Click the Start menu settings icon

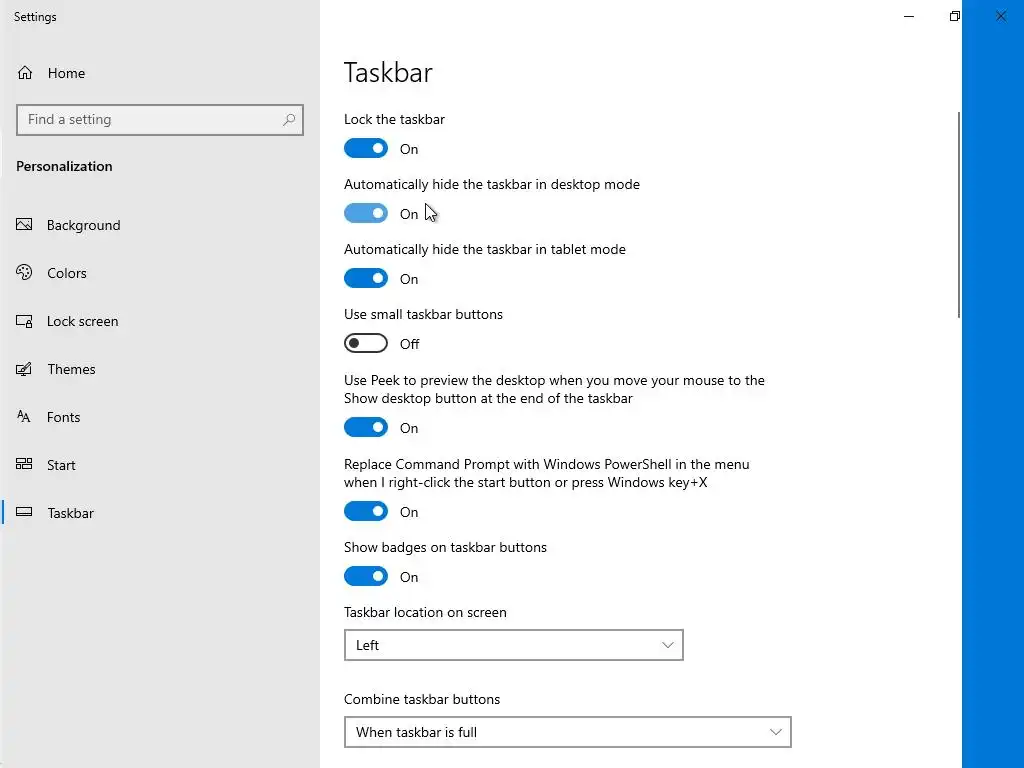(x=25, y=465)
